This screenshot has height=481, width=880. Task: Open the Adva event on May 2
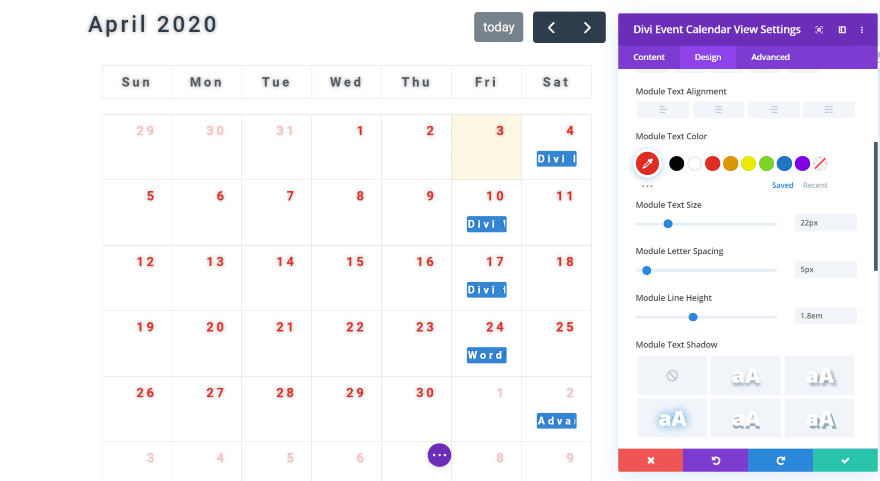tap(557, 421)
